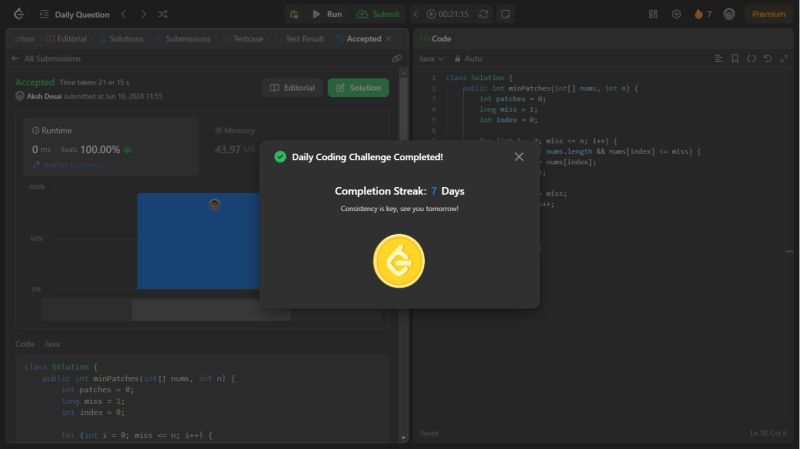
Task: Open the user profile avatar menu
Action: [729, 14]
